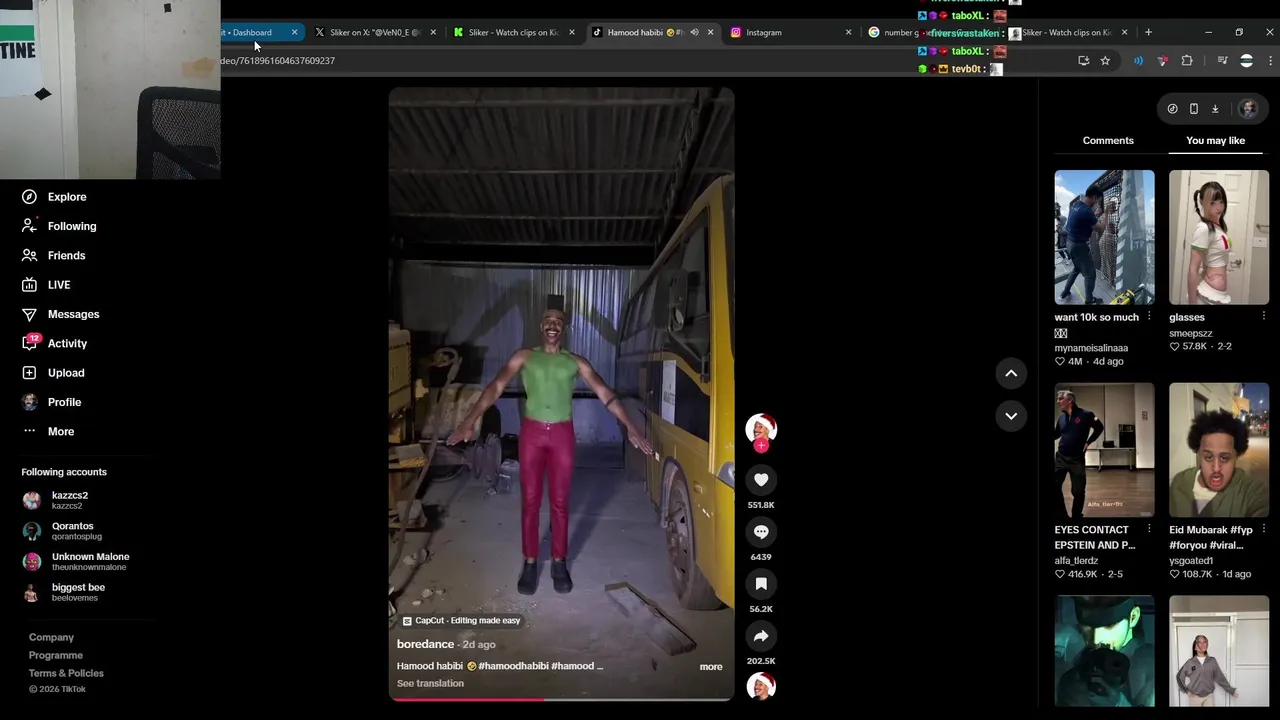Open the user avatar in top pill
1280x720 pixels.
click(1248, 109)
